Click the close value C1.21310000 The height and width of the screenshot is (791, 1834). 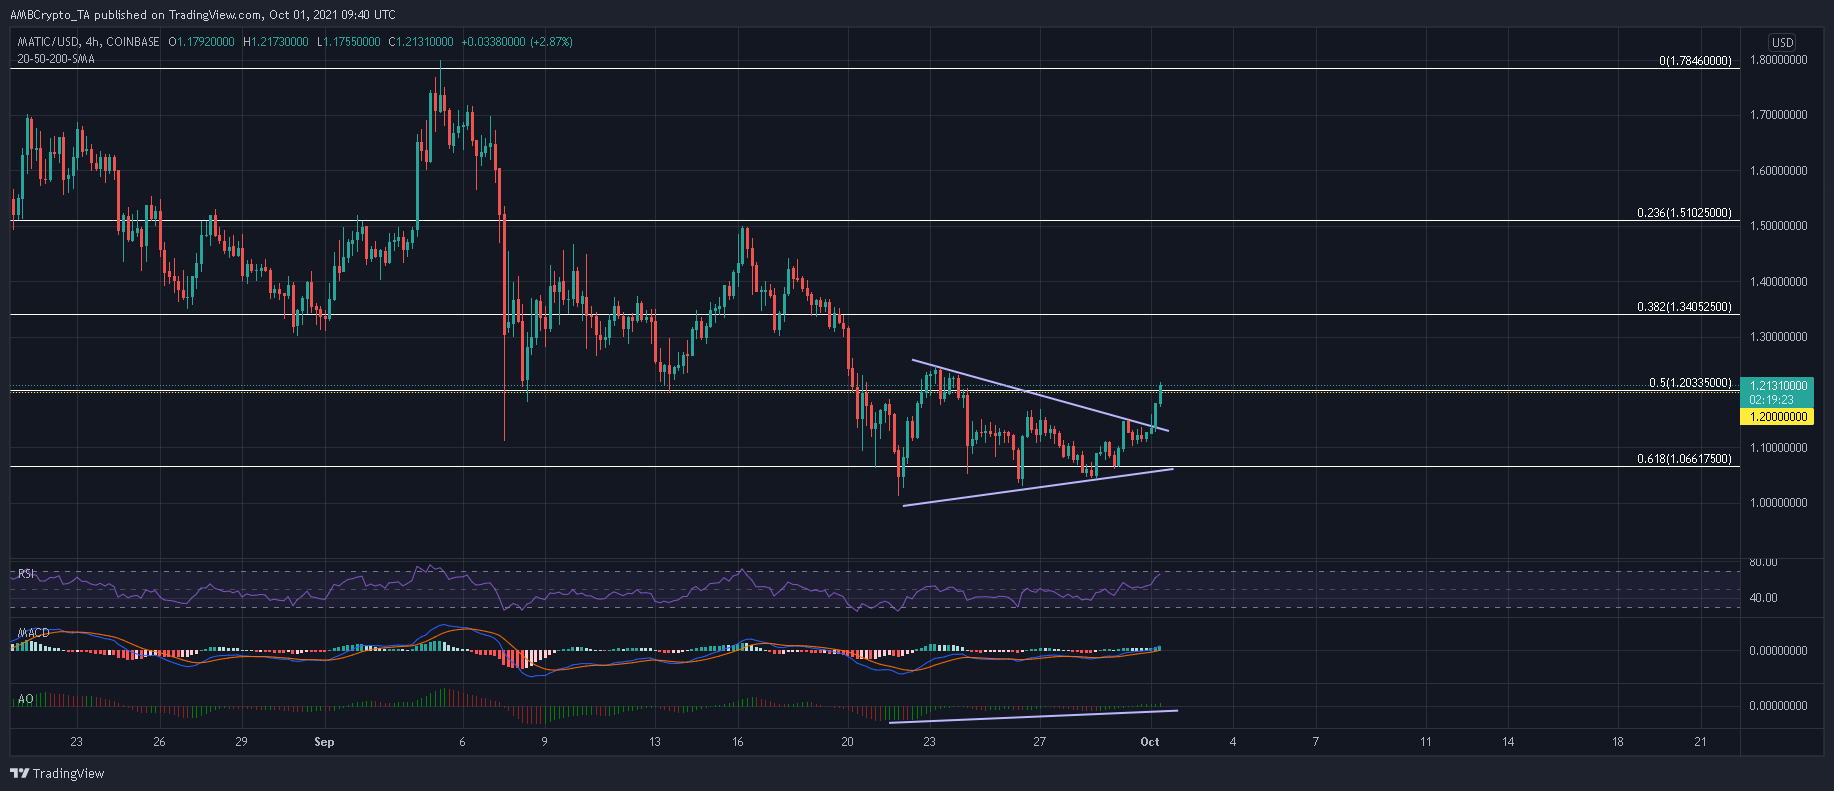[x=421, y=42]
